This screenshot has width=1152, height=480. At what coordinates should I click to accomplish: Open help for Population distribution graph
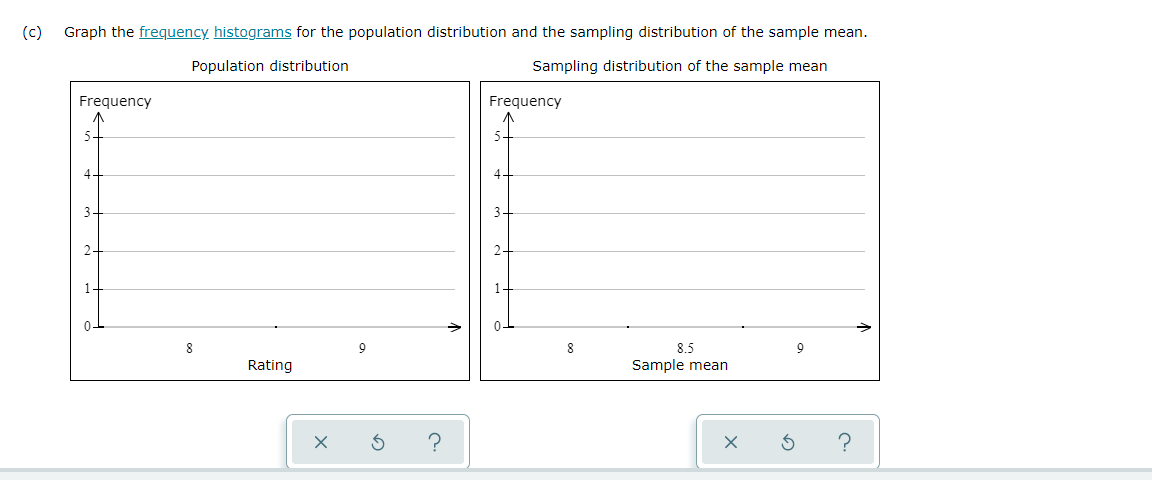[x=434, y=443]
